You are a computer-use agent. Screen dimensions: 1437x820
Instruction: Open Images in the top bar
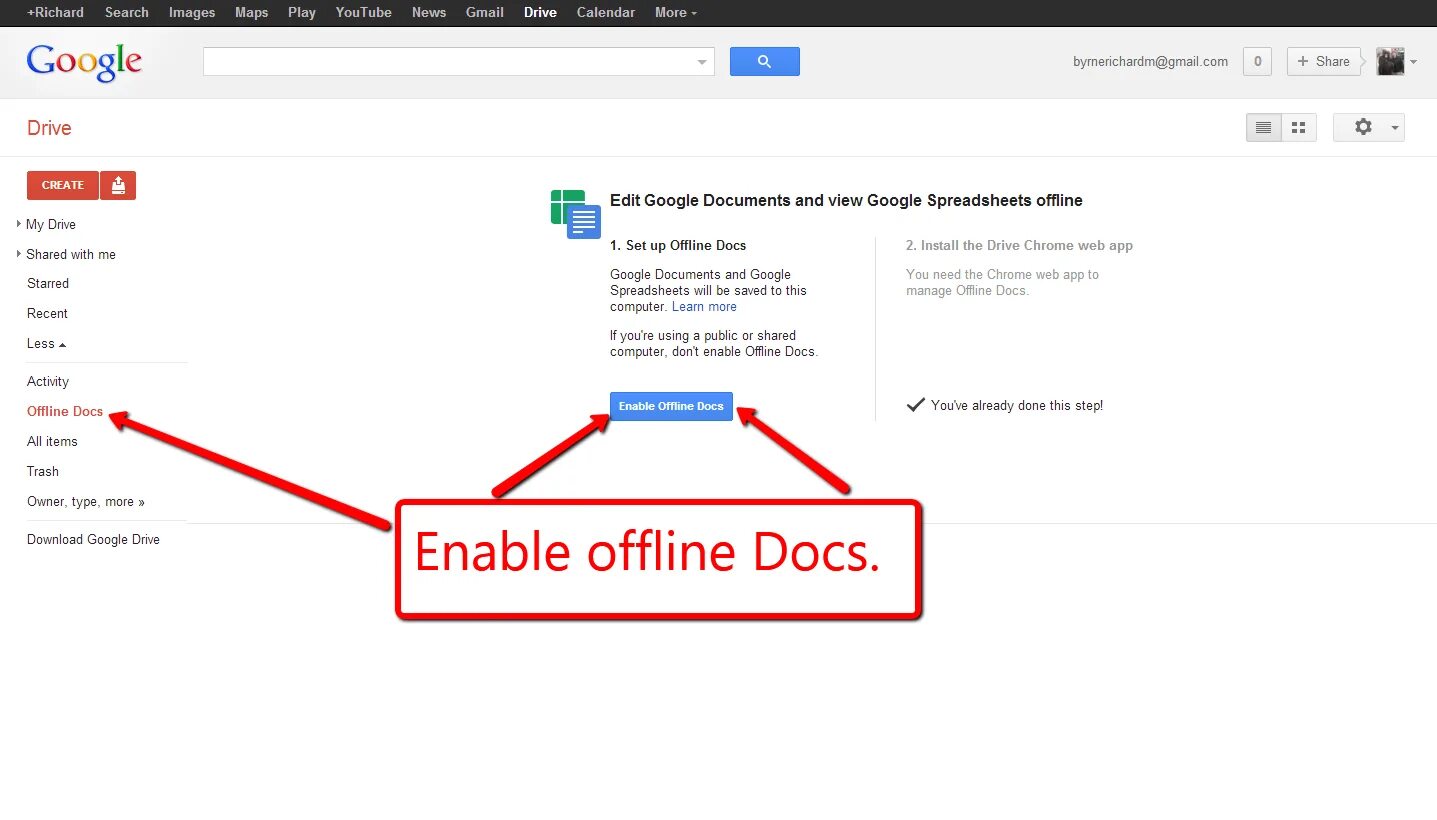pos(192,12)
